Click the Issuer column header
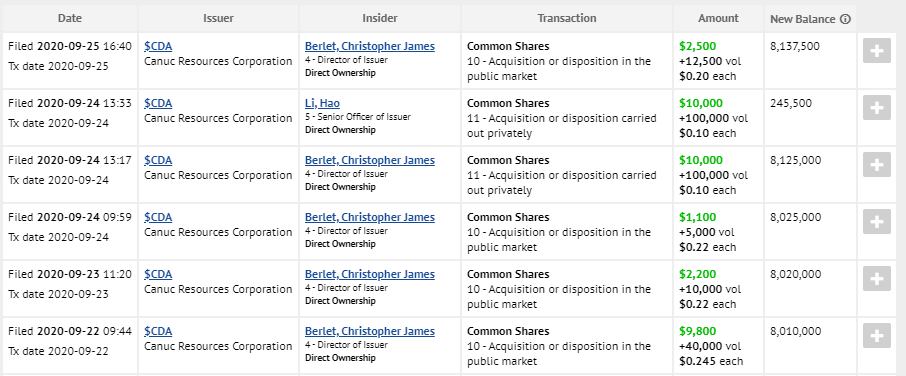 pos(218,18)
